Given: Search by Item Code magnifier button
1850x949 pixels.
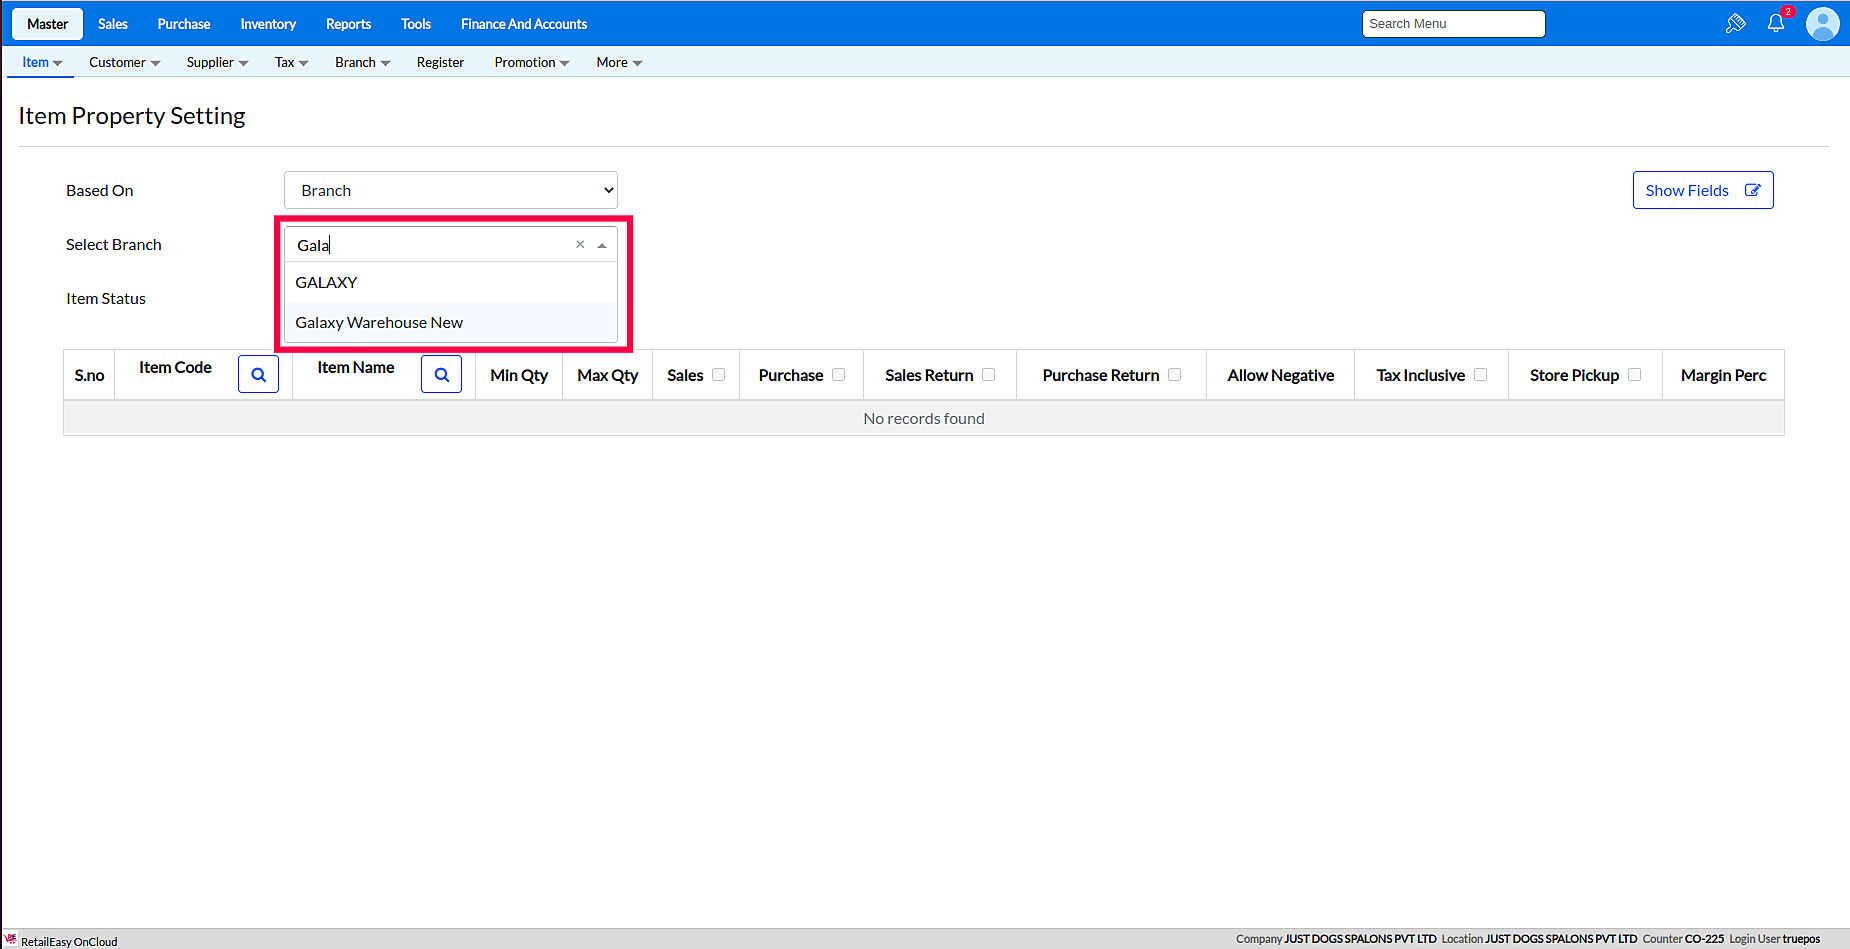Looking at the screenshot, I should coord(258,375).
